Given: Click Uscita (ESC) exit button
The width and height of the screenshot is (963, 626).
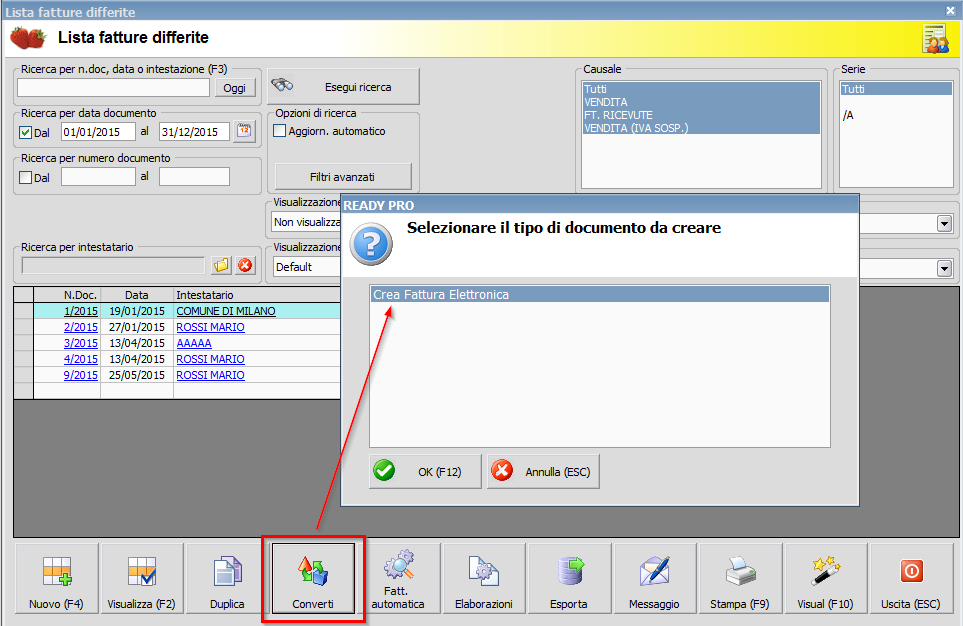Looking at the screenshot, I should (911, 578).
